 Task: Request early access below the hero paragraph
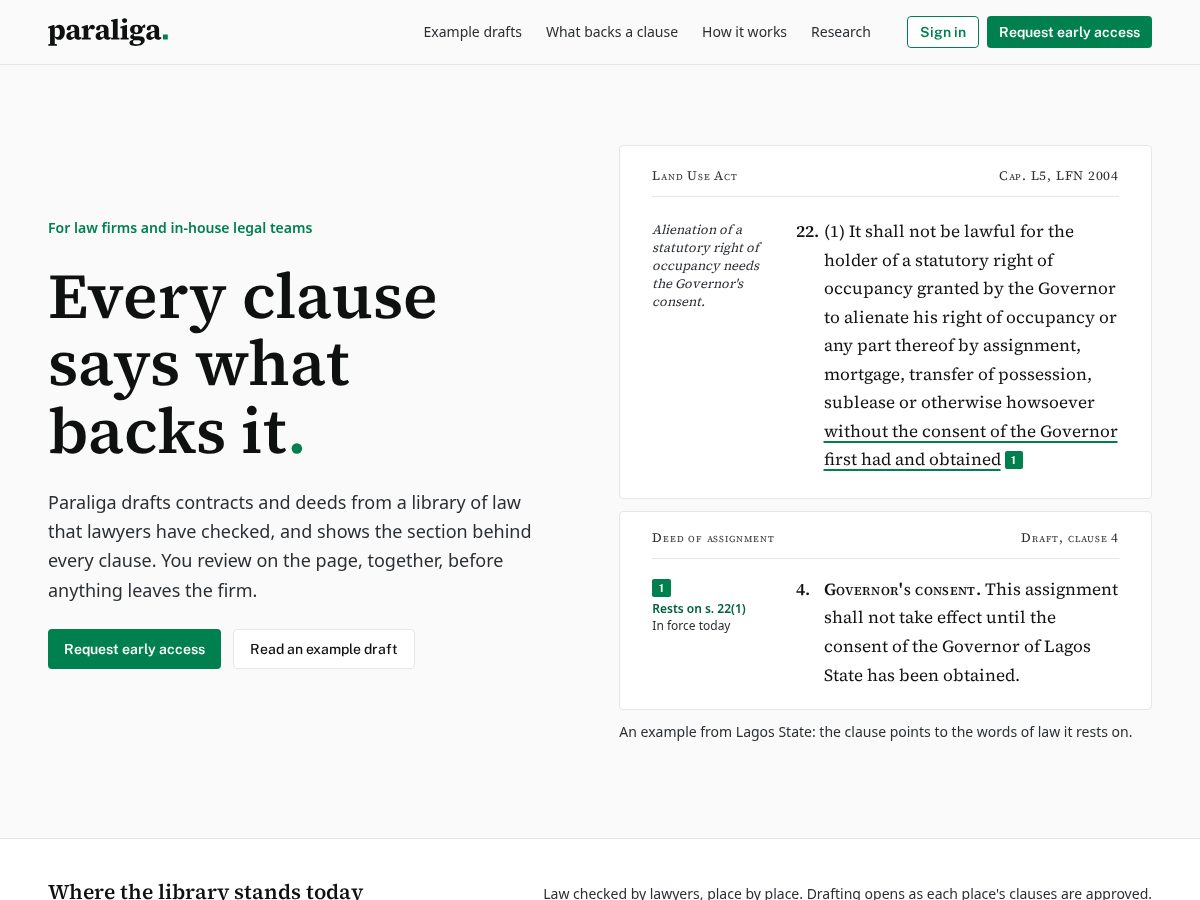point(134,649)
